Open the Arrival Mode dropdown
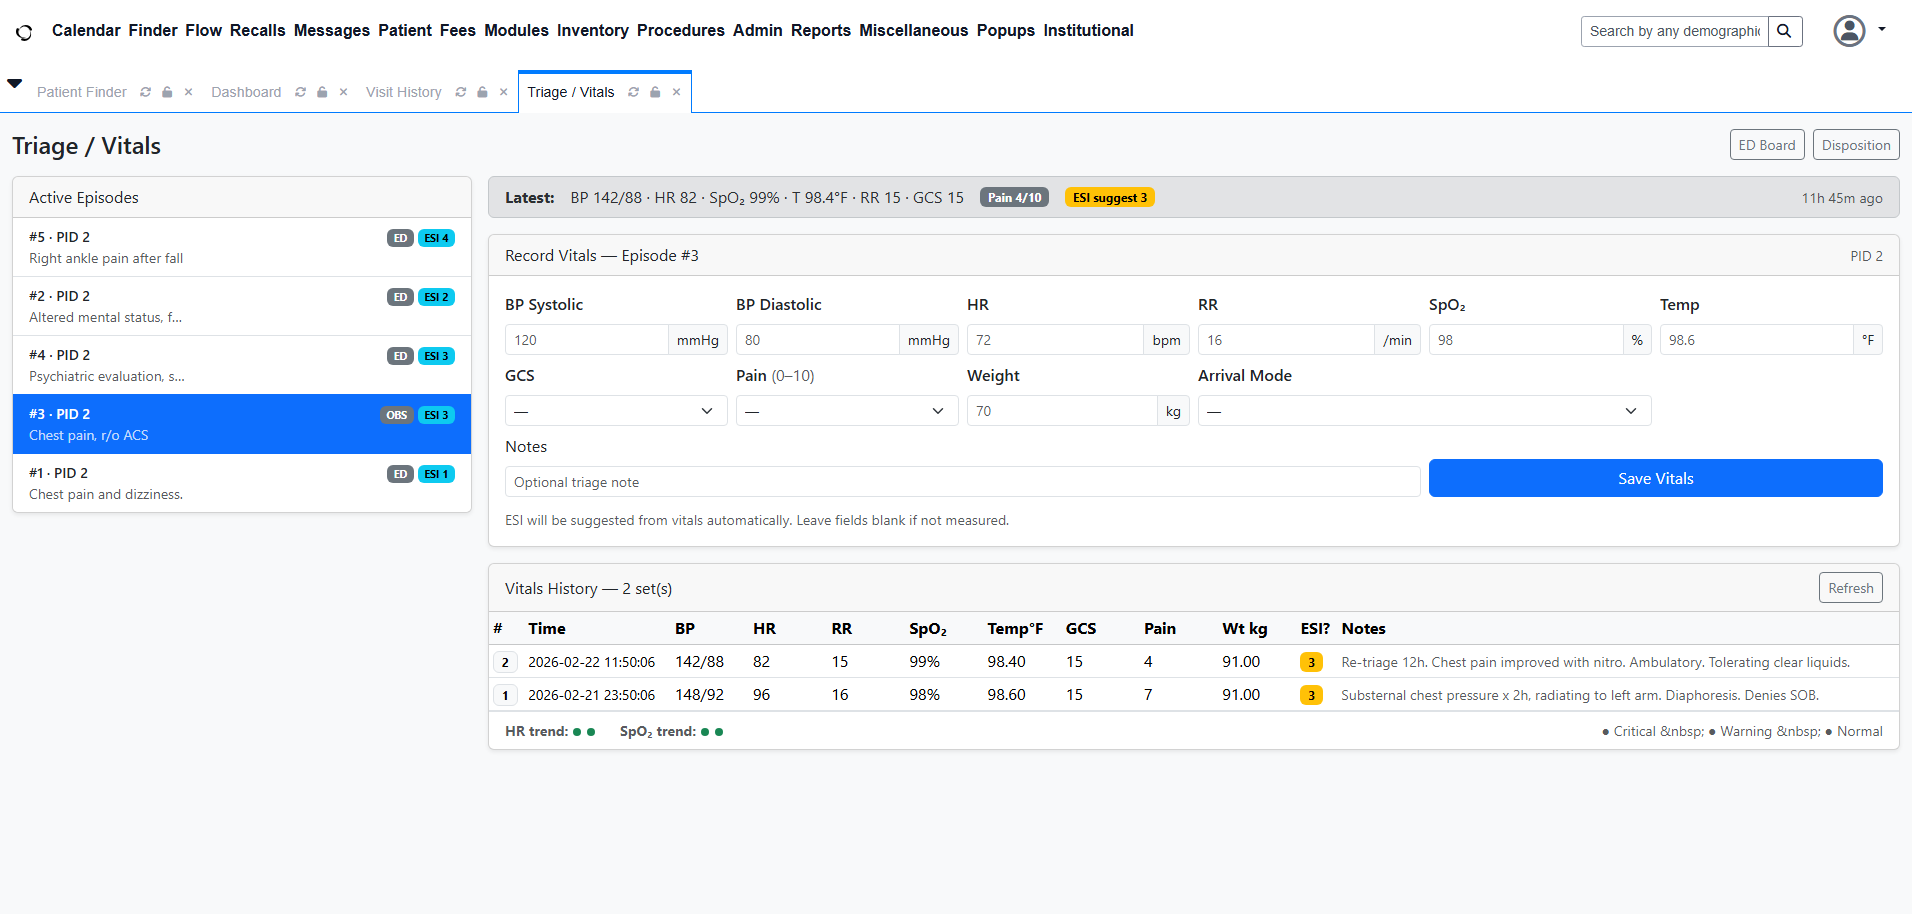 click(1423, 411)
